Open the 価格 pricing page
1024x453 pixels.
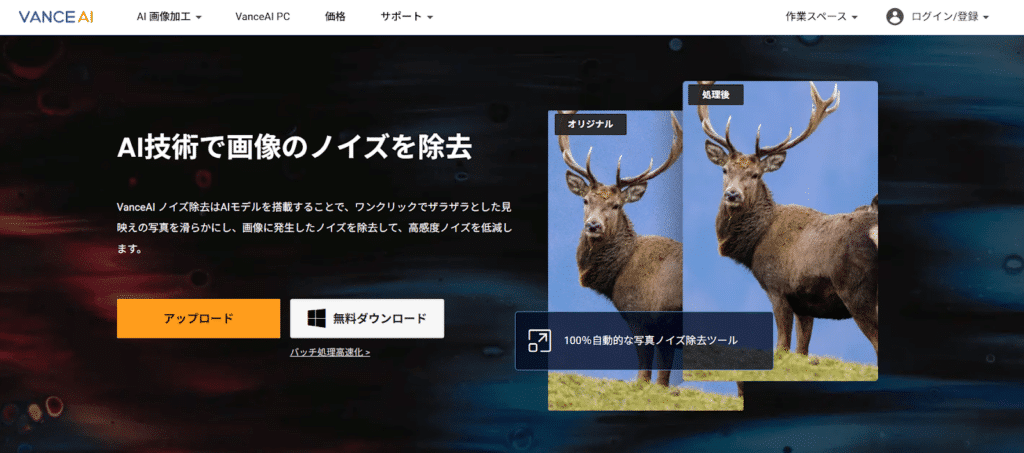click(x=337, y=17)
